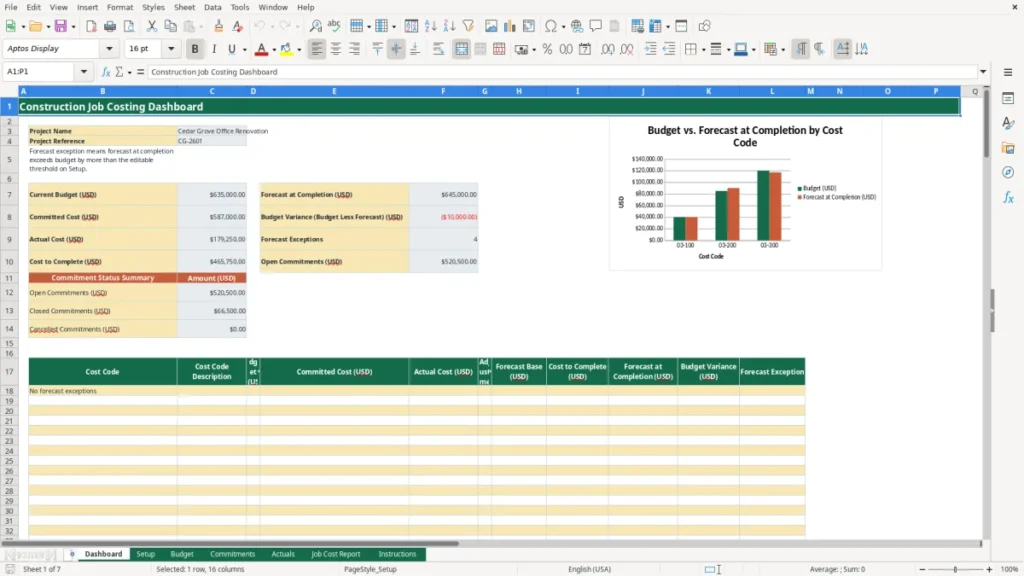The image size is (1024, 576).
Task: Open the Font Name dropdown arrow
Action: pos(109,48)
